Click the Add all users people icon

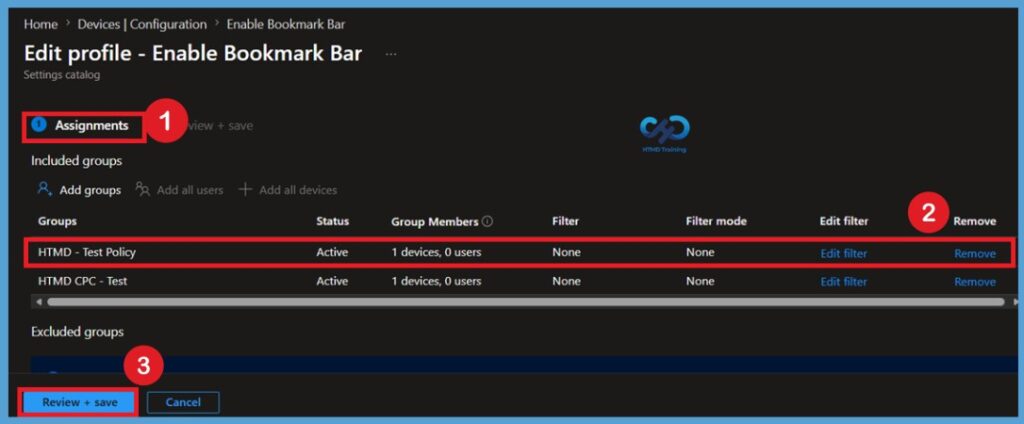click(143, 189)
